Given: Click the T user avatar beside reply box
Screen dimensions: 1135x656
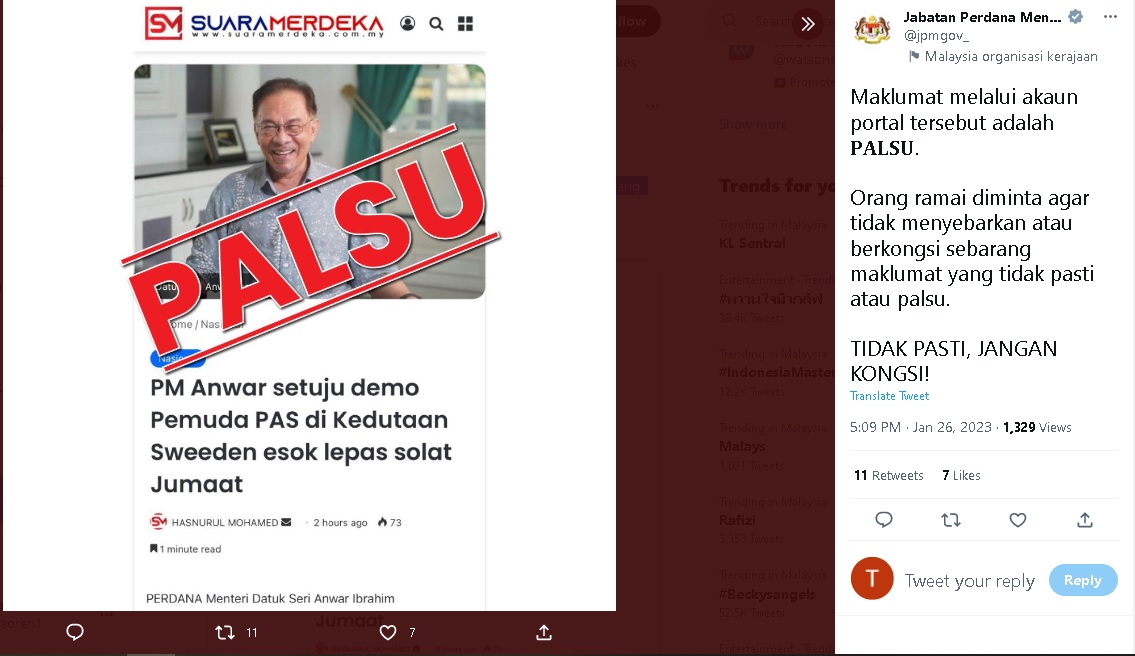Looking at the screenshot, I should 872,579.
